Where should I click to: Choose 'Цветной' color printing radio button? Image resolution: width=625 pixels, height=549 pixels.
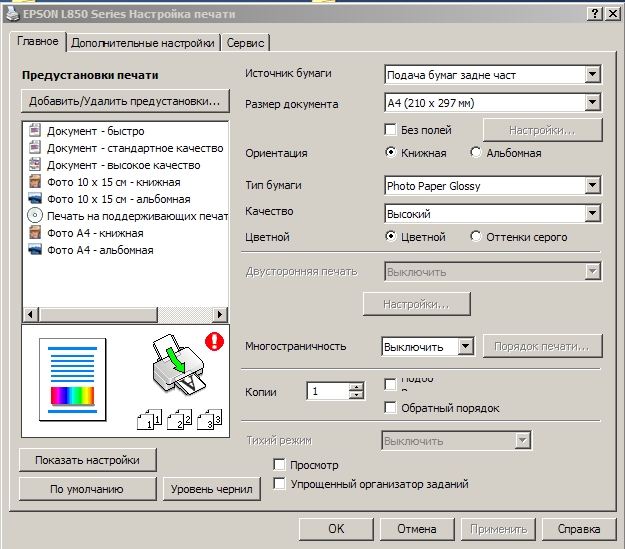tap(391, 236)
